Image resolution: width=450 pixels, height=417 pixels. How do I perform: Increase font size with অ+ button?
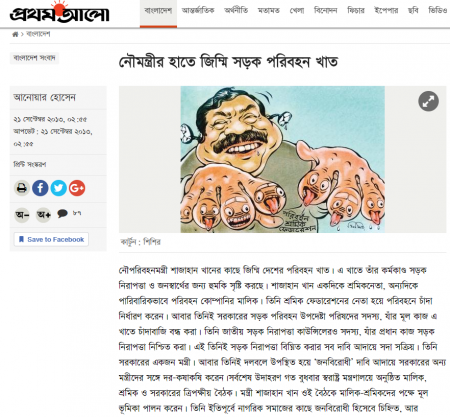[44, 215]
